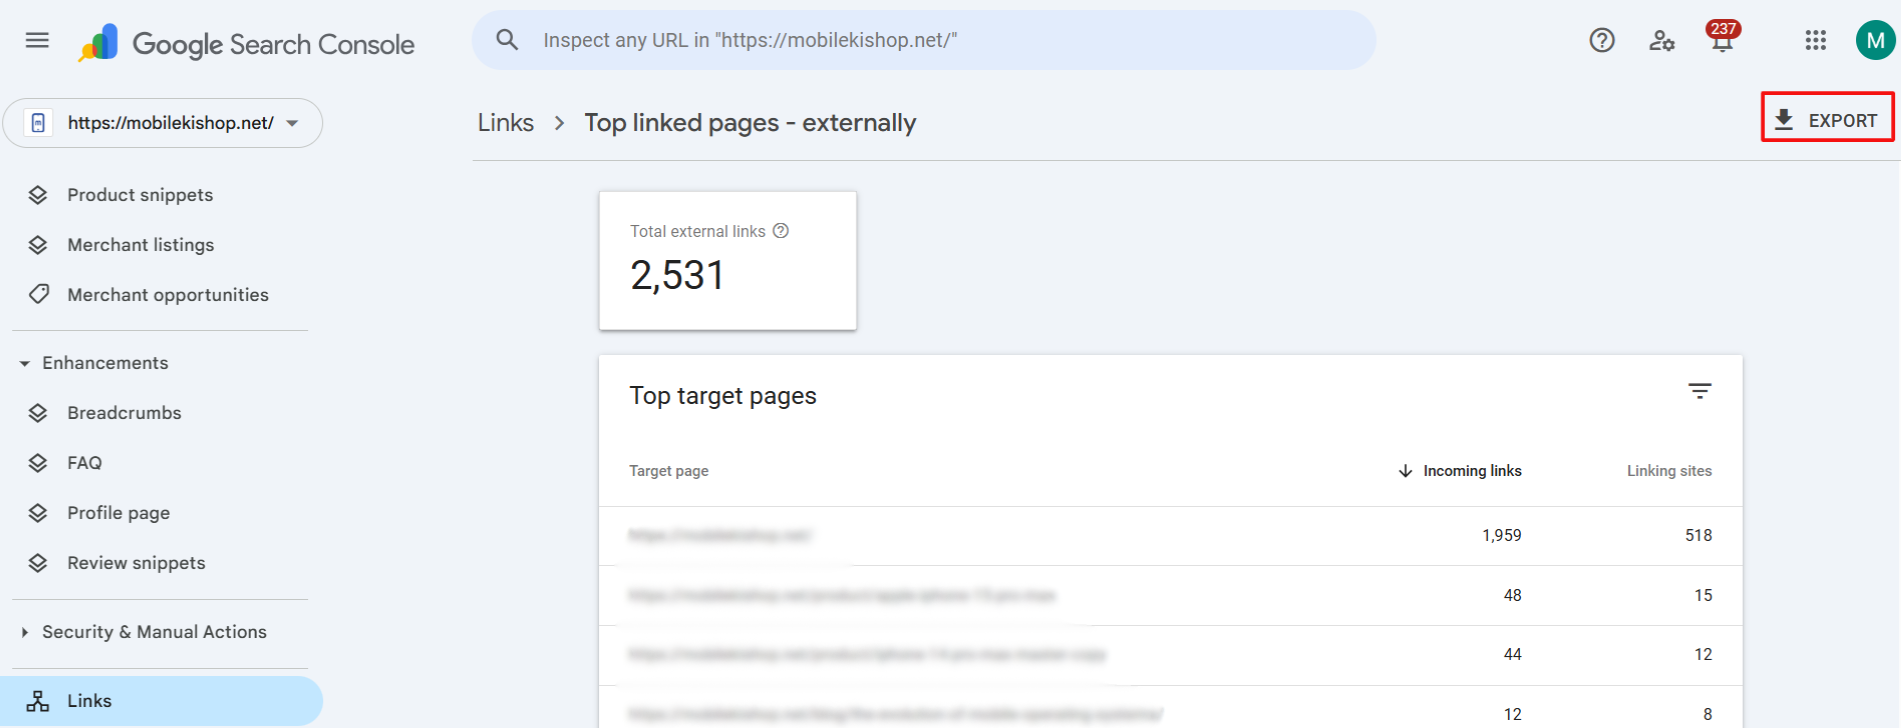Sort by Incoming links column
Image resolution: width=1901 pixels, height=728 pixels.
(1471, 471)
